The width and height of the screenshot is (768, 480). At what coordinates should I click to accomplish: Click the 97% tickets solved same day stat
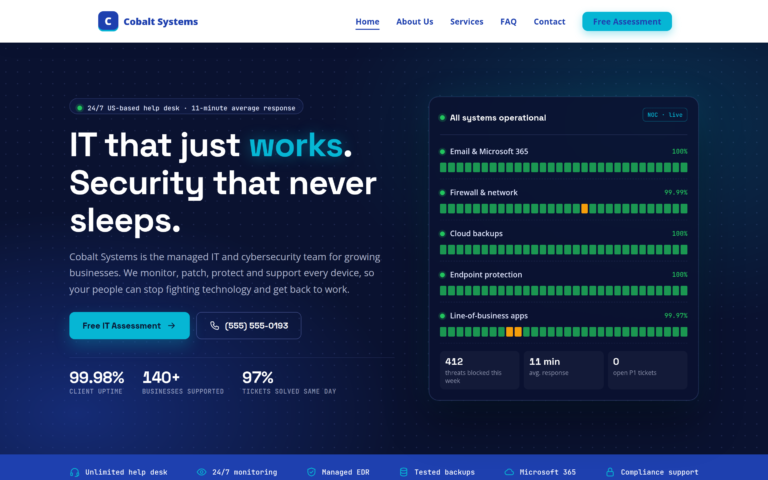(x=289, y=382)
